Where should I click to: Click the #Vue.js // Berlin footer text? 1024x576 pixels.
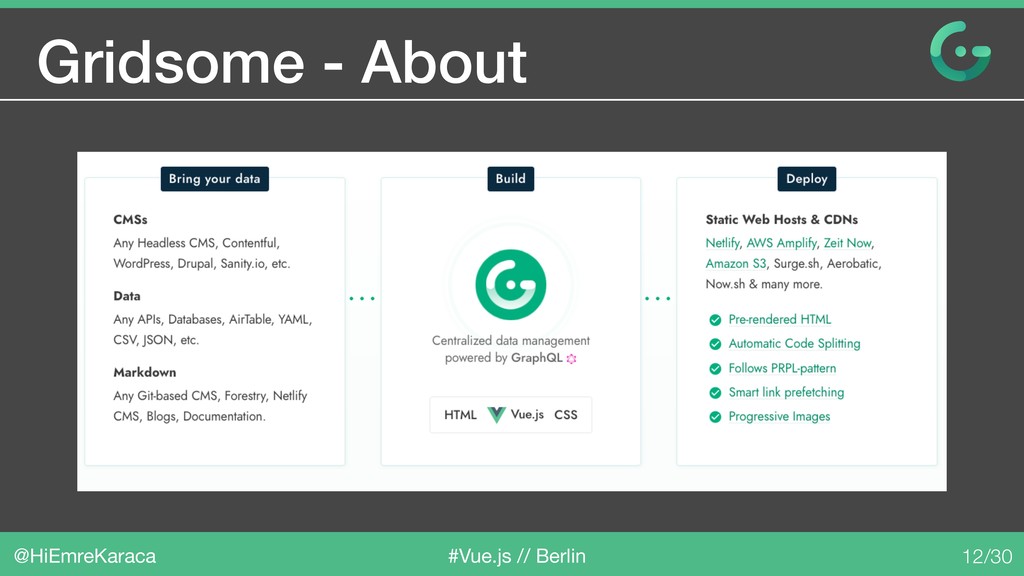coord(517,556)
